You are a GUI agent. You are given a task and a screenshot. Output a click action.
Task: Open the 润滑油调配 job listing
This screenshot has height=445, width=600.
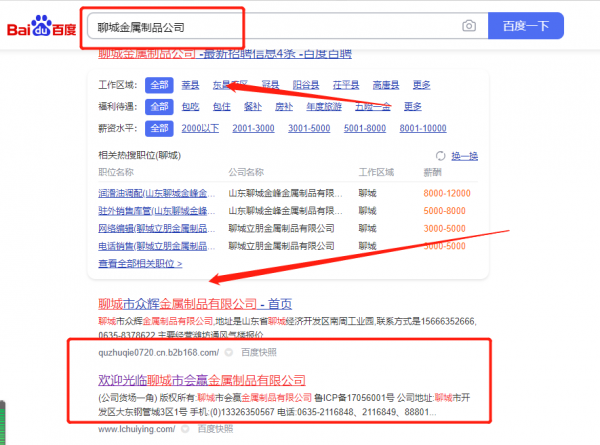(x=153, y=192)
